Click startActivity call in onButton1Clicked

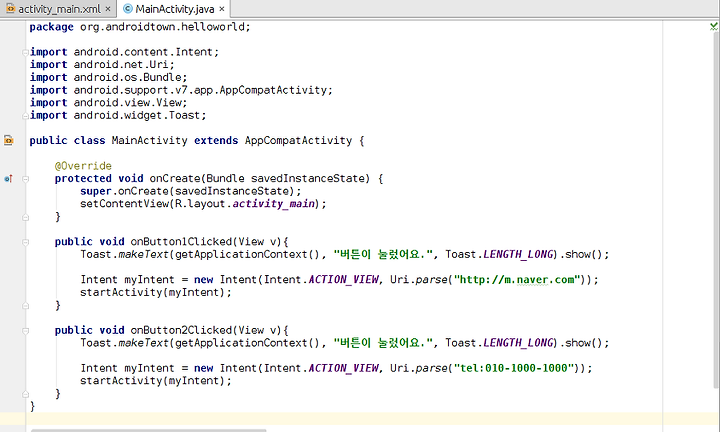[x=156, y=292]
